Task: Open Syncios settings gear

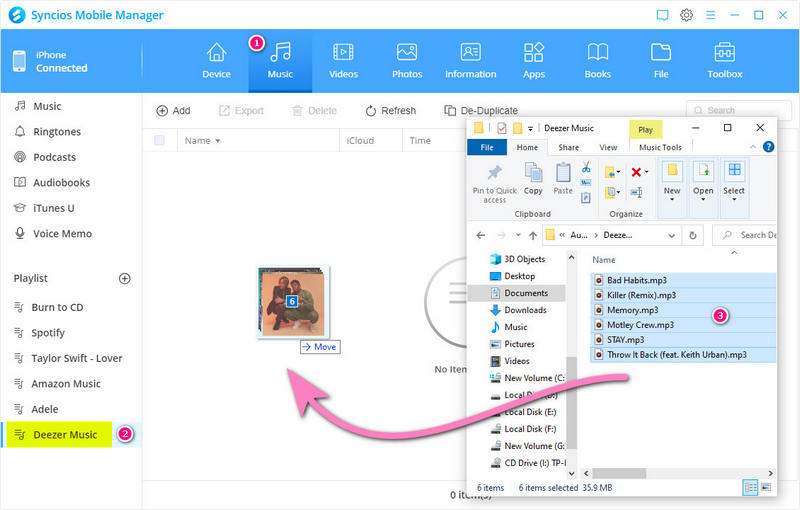Action: point(686,15)
